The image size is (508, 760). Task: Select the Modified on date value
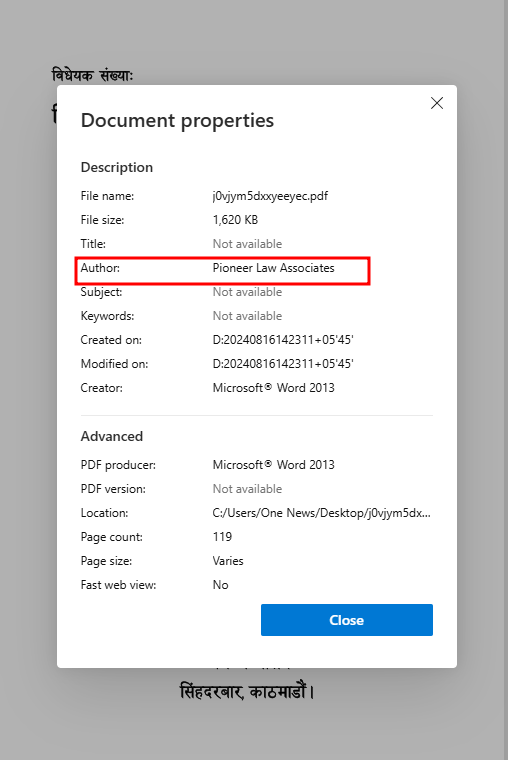[x=283, y=364]
